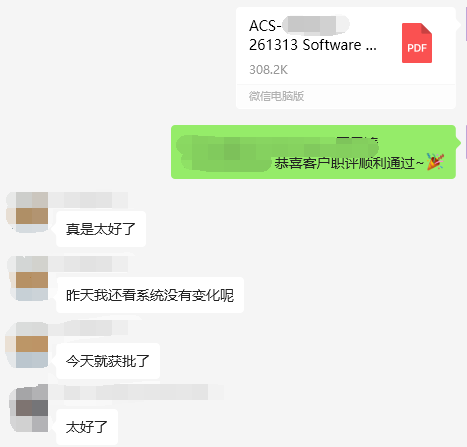
Task: Click blurred sender name above 真是太好了
Action: (88, 200)
